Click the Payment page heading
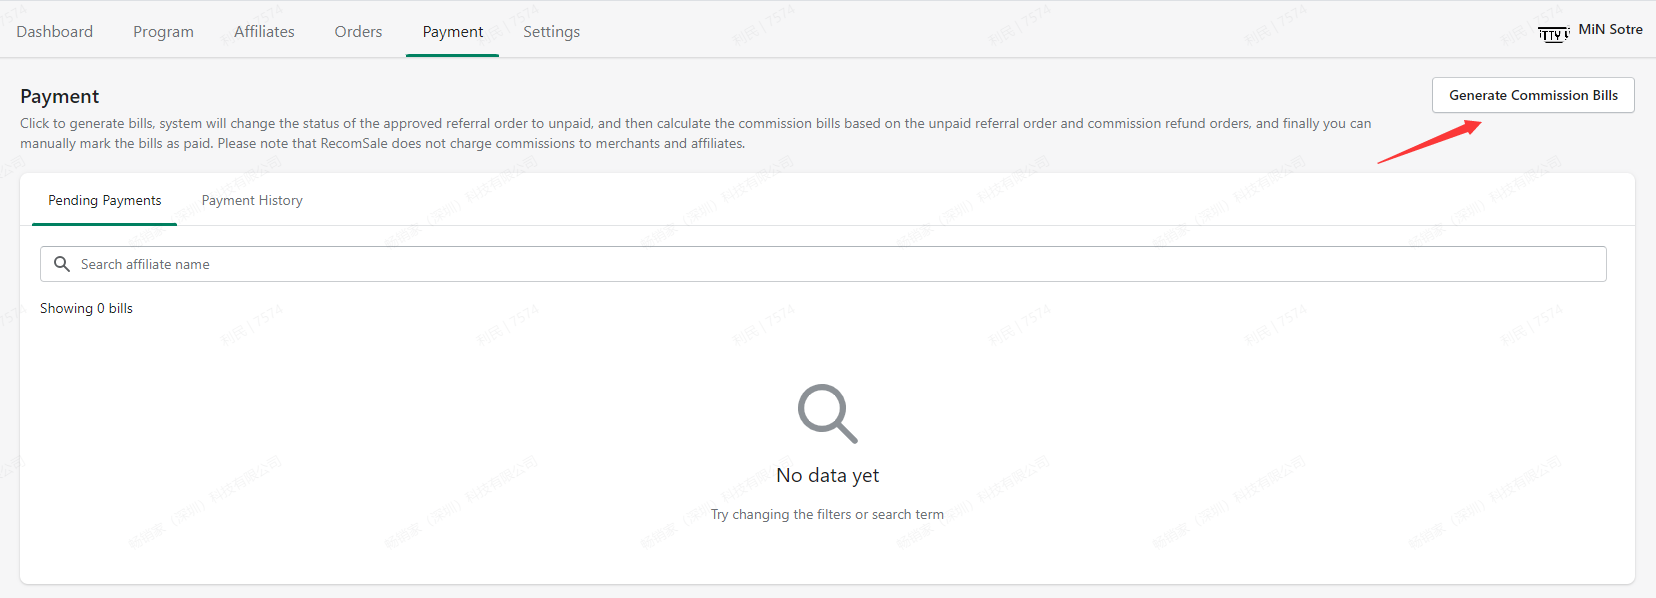This screenshot has width=1656, height=598. coord(60,96)
